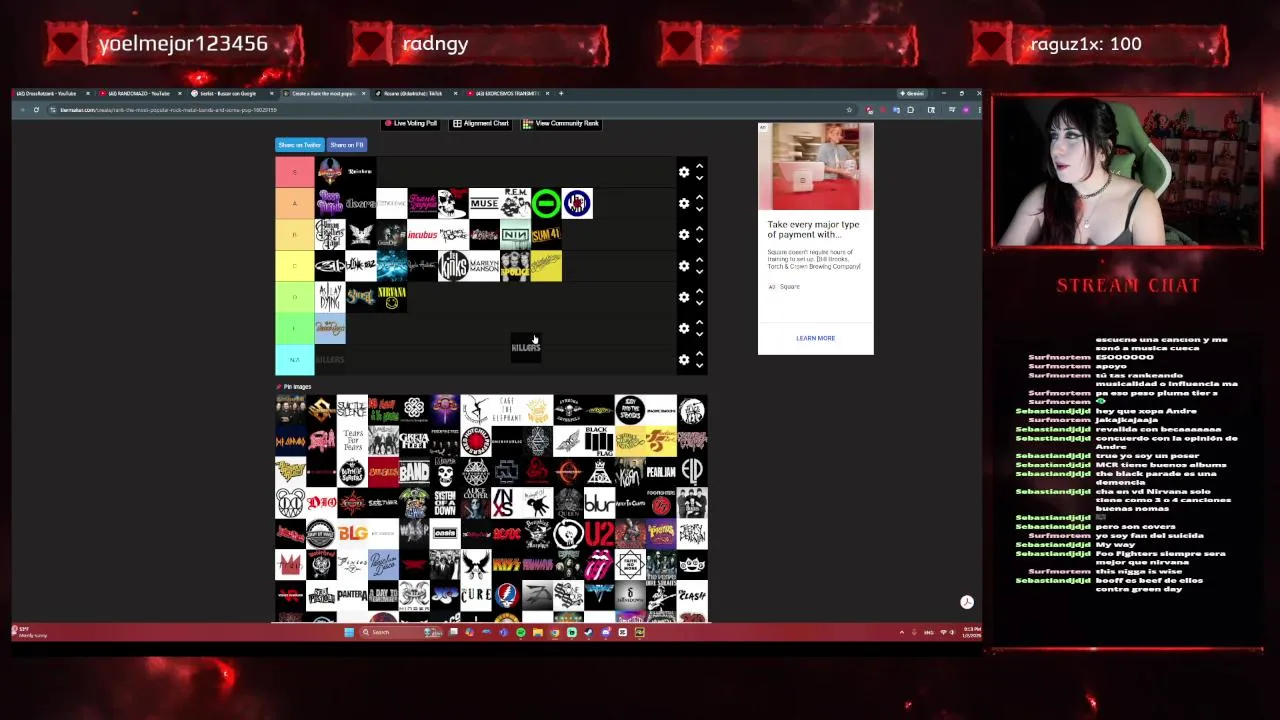The image size is (1280, 720).
Task: Switch to the EXORCISMOS YouTube tab
Action: pyautogui.click(x=508, y=93)
